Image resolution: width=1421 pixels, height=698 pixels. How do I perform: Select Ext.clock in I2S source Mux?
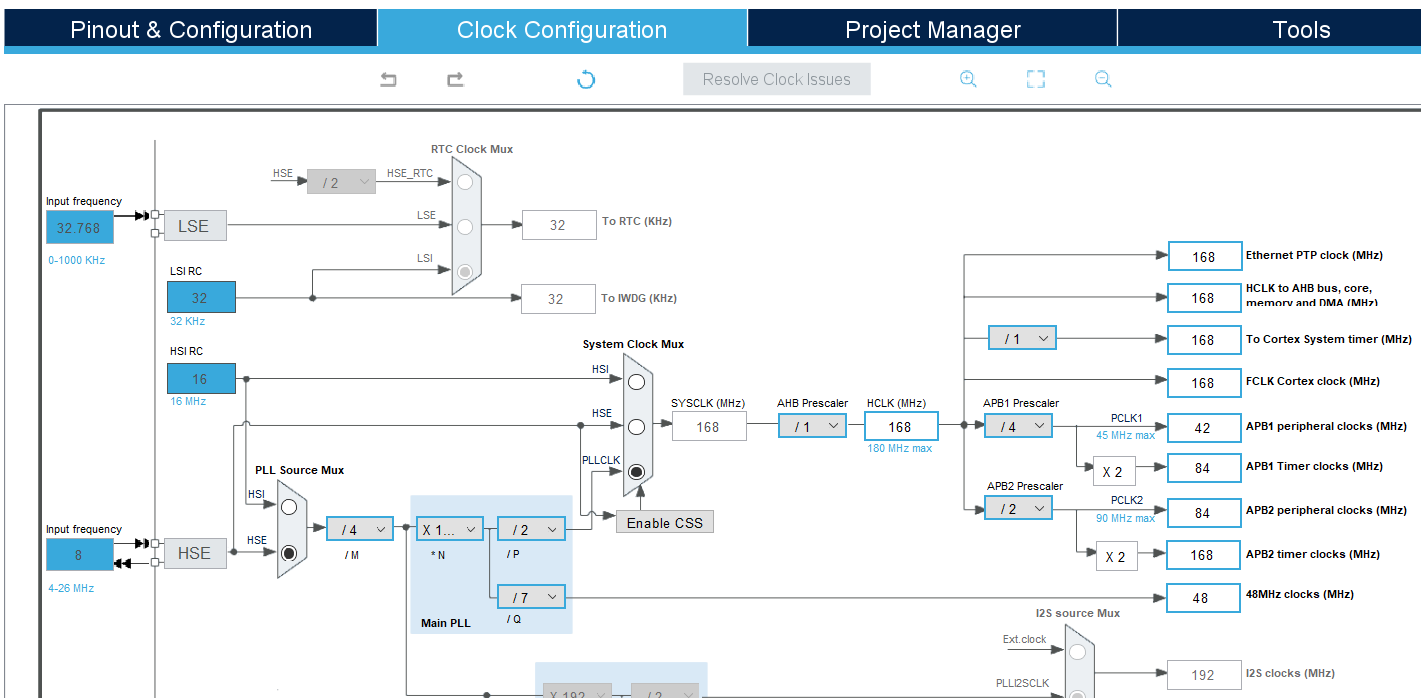tap(1077, 652)
